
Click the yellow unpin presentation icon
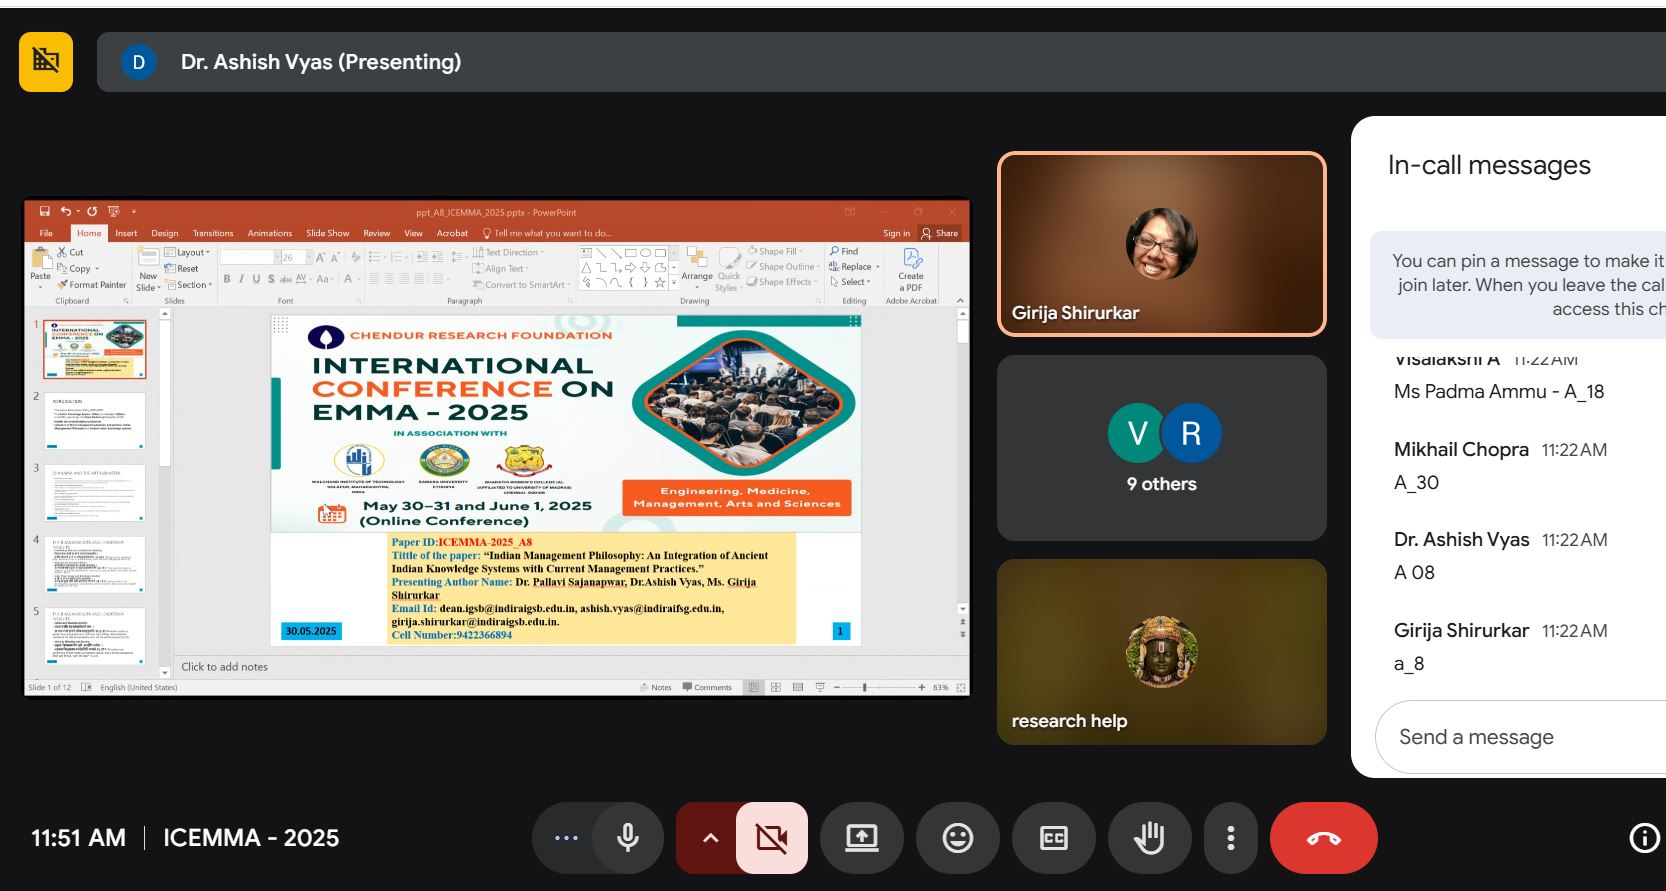46,62
